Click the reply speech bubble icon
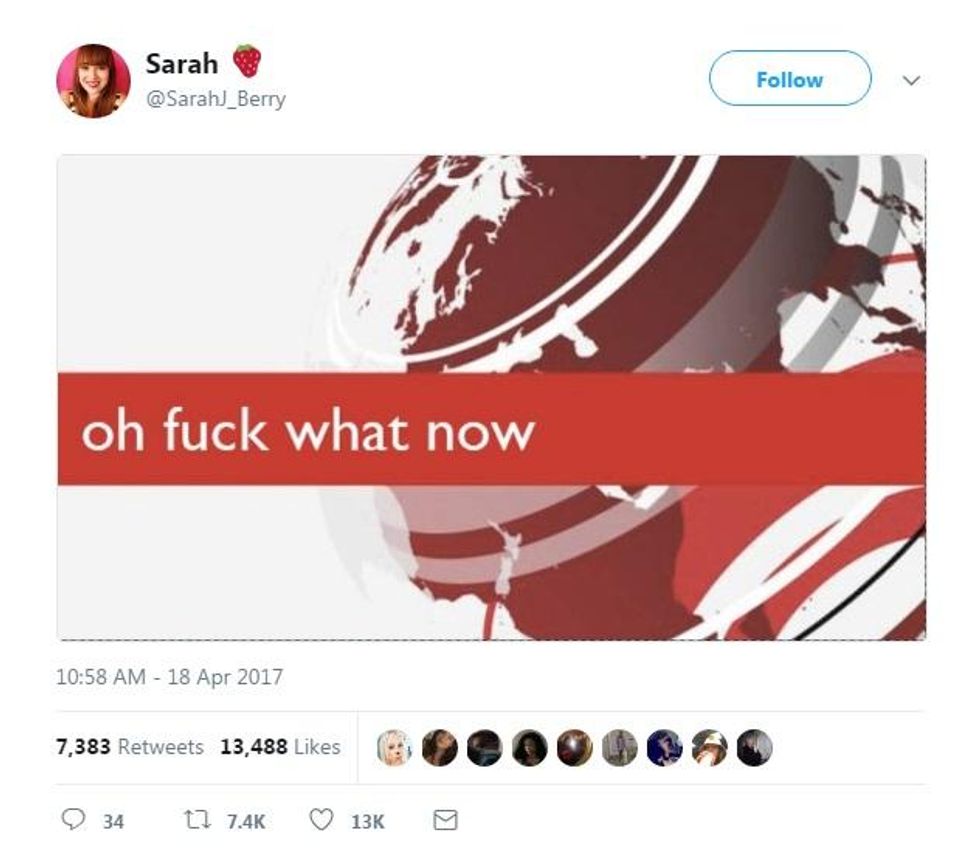The width and height of the screenshot is (980, 868). [73, 821]
